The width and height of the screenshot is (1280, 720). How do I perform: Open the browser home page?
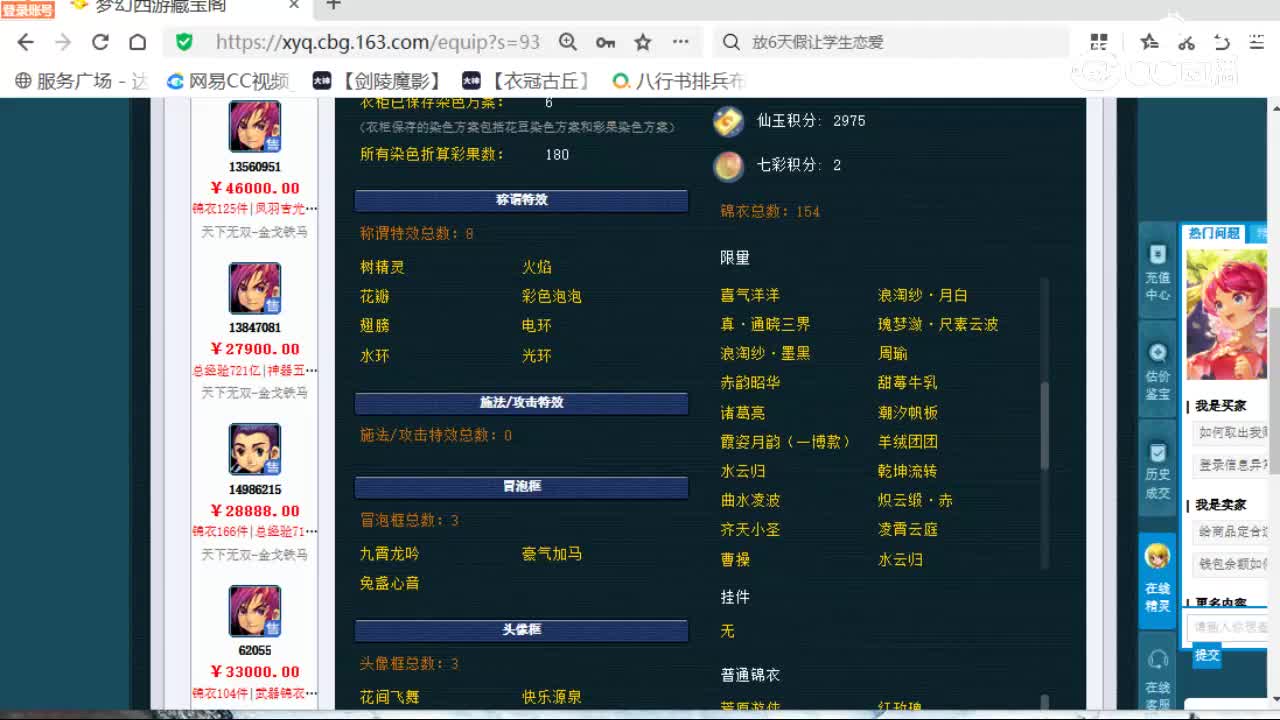click(138, 42)
